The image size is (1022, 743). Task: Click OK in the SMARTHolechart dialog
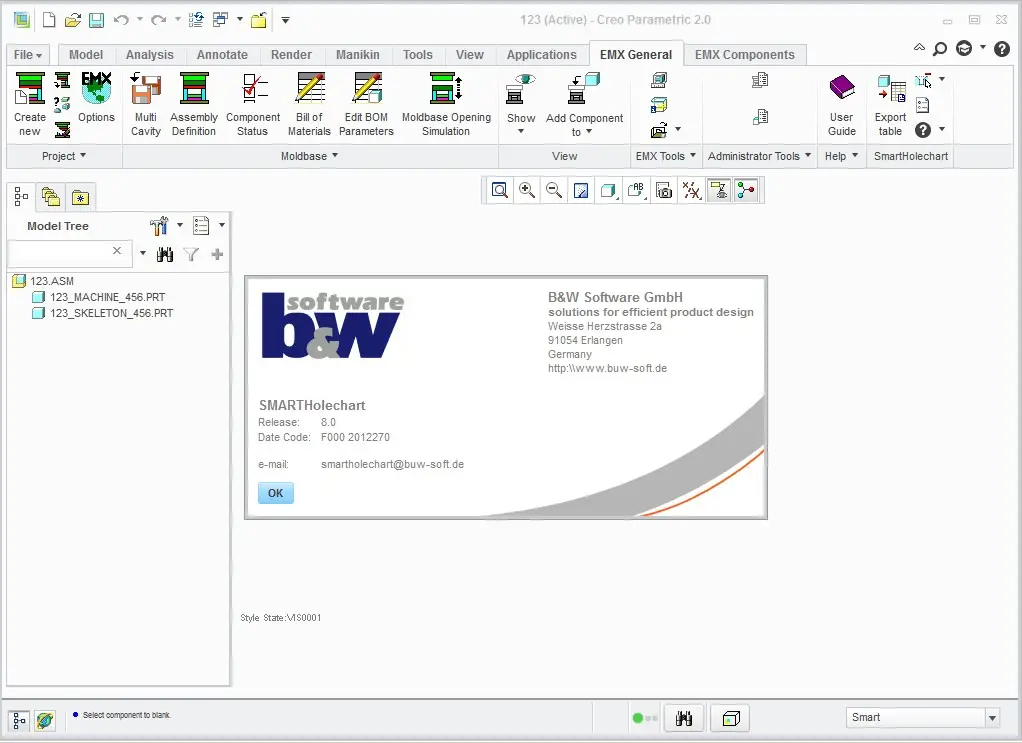click(x=276, y=493)
